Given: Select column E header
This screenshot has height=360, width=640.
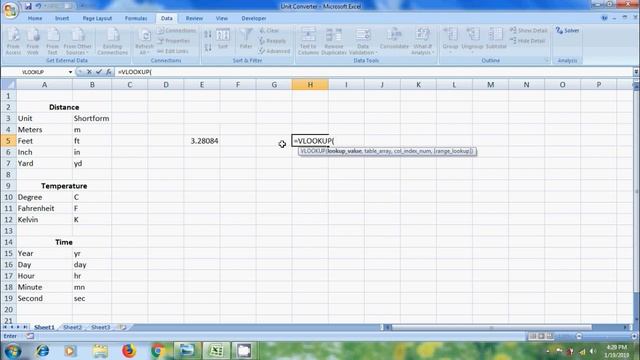Looking at the screenshot, I should 202,84.
